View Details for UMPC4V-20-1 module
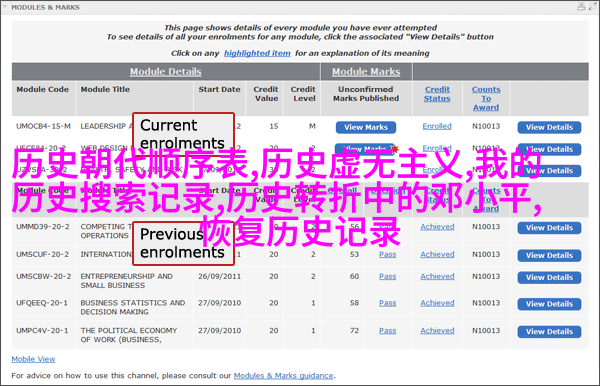Screen dimensions: 600x386 [x=549, y=331]
